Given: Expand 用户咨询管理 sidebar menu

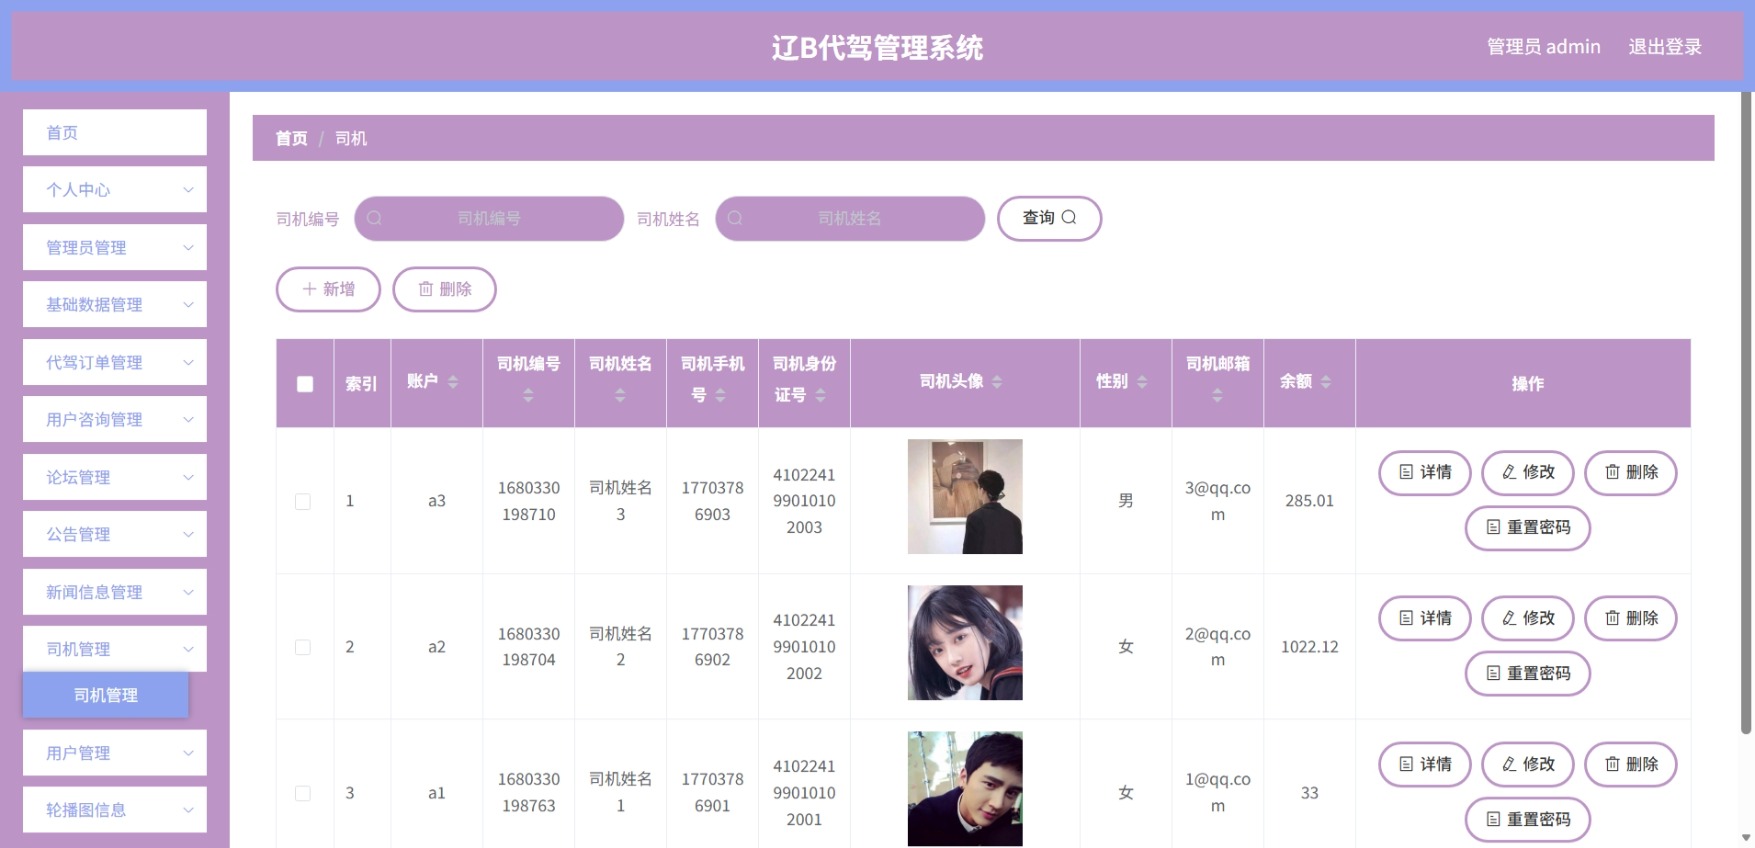Looking at the screenshot, I should click(x=115, y=420).
